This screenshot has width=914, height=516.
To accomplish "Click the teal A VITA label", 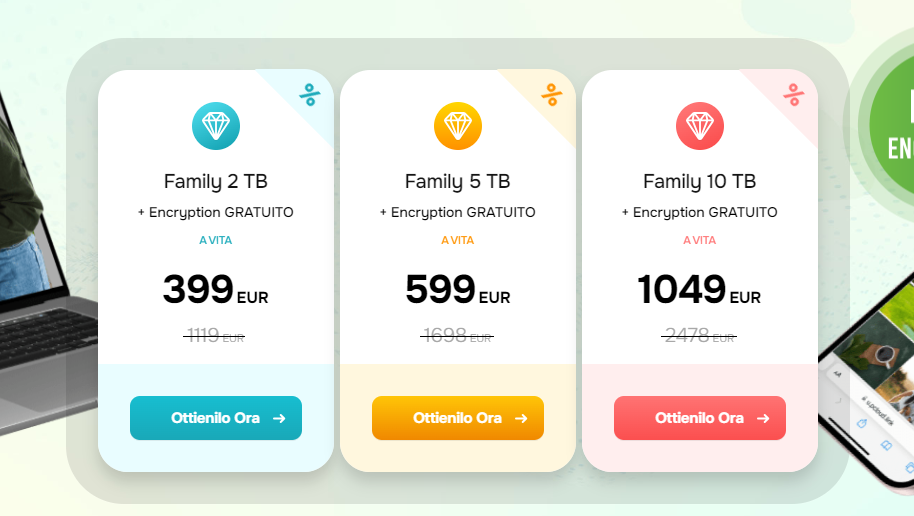I will [x=216, y=240].
